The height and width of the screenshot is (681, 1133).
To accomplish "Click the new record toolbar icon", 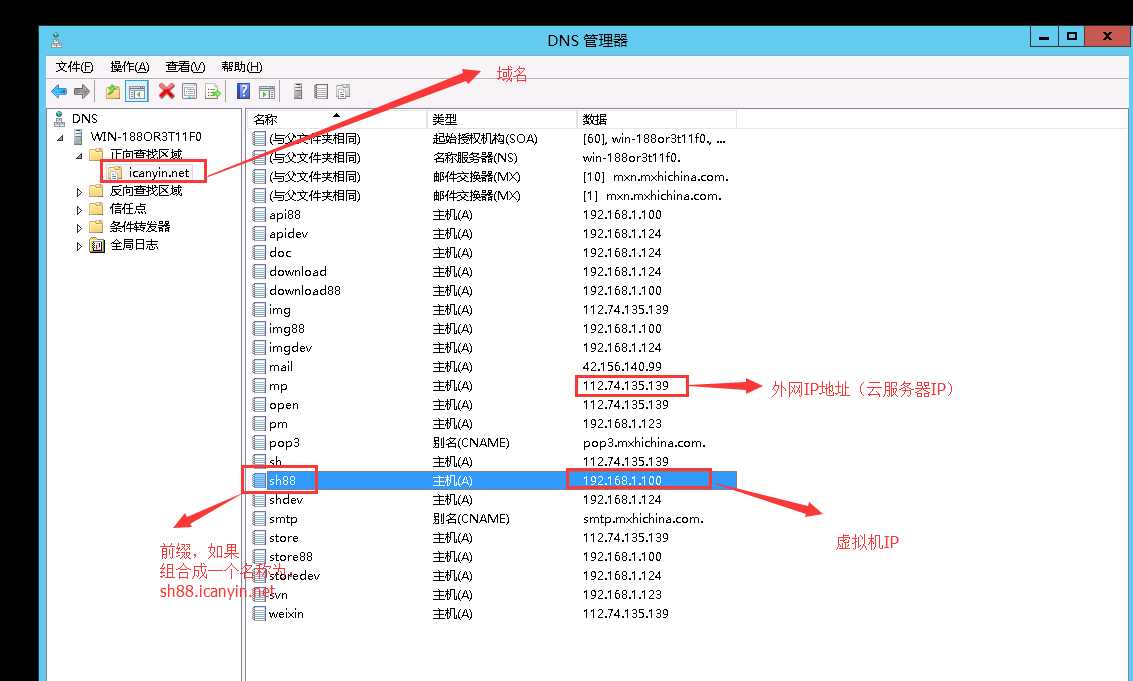I will (x=321, y=91).
